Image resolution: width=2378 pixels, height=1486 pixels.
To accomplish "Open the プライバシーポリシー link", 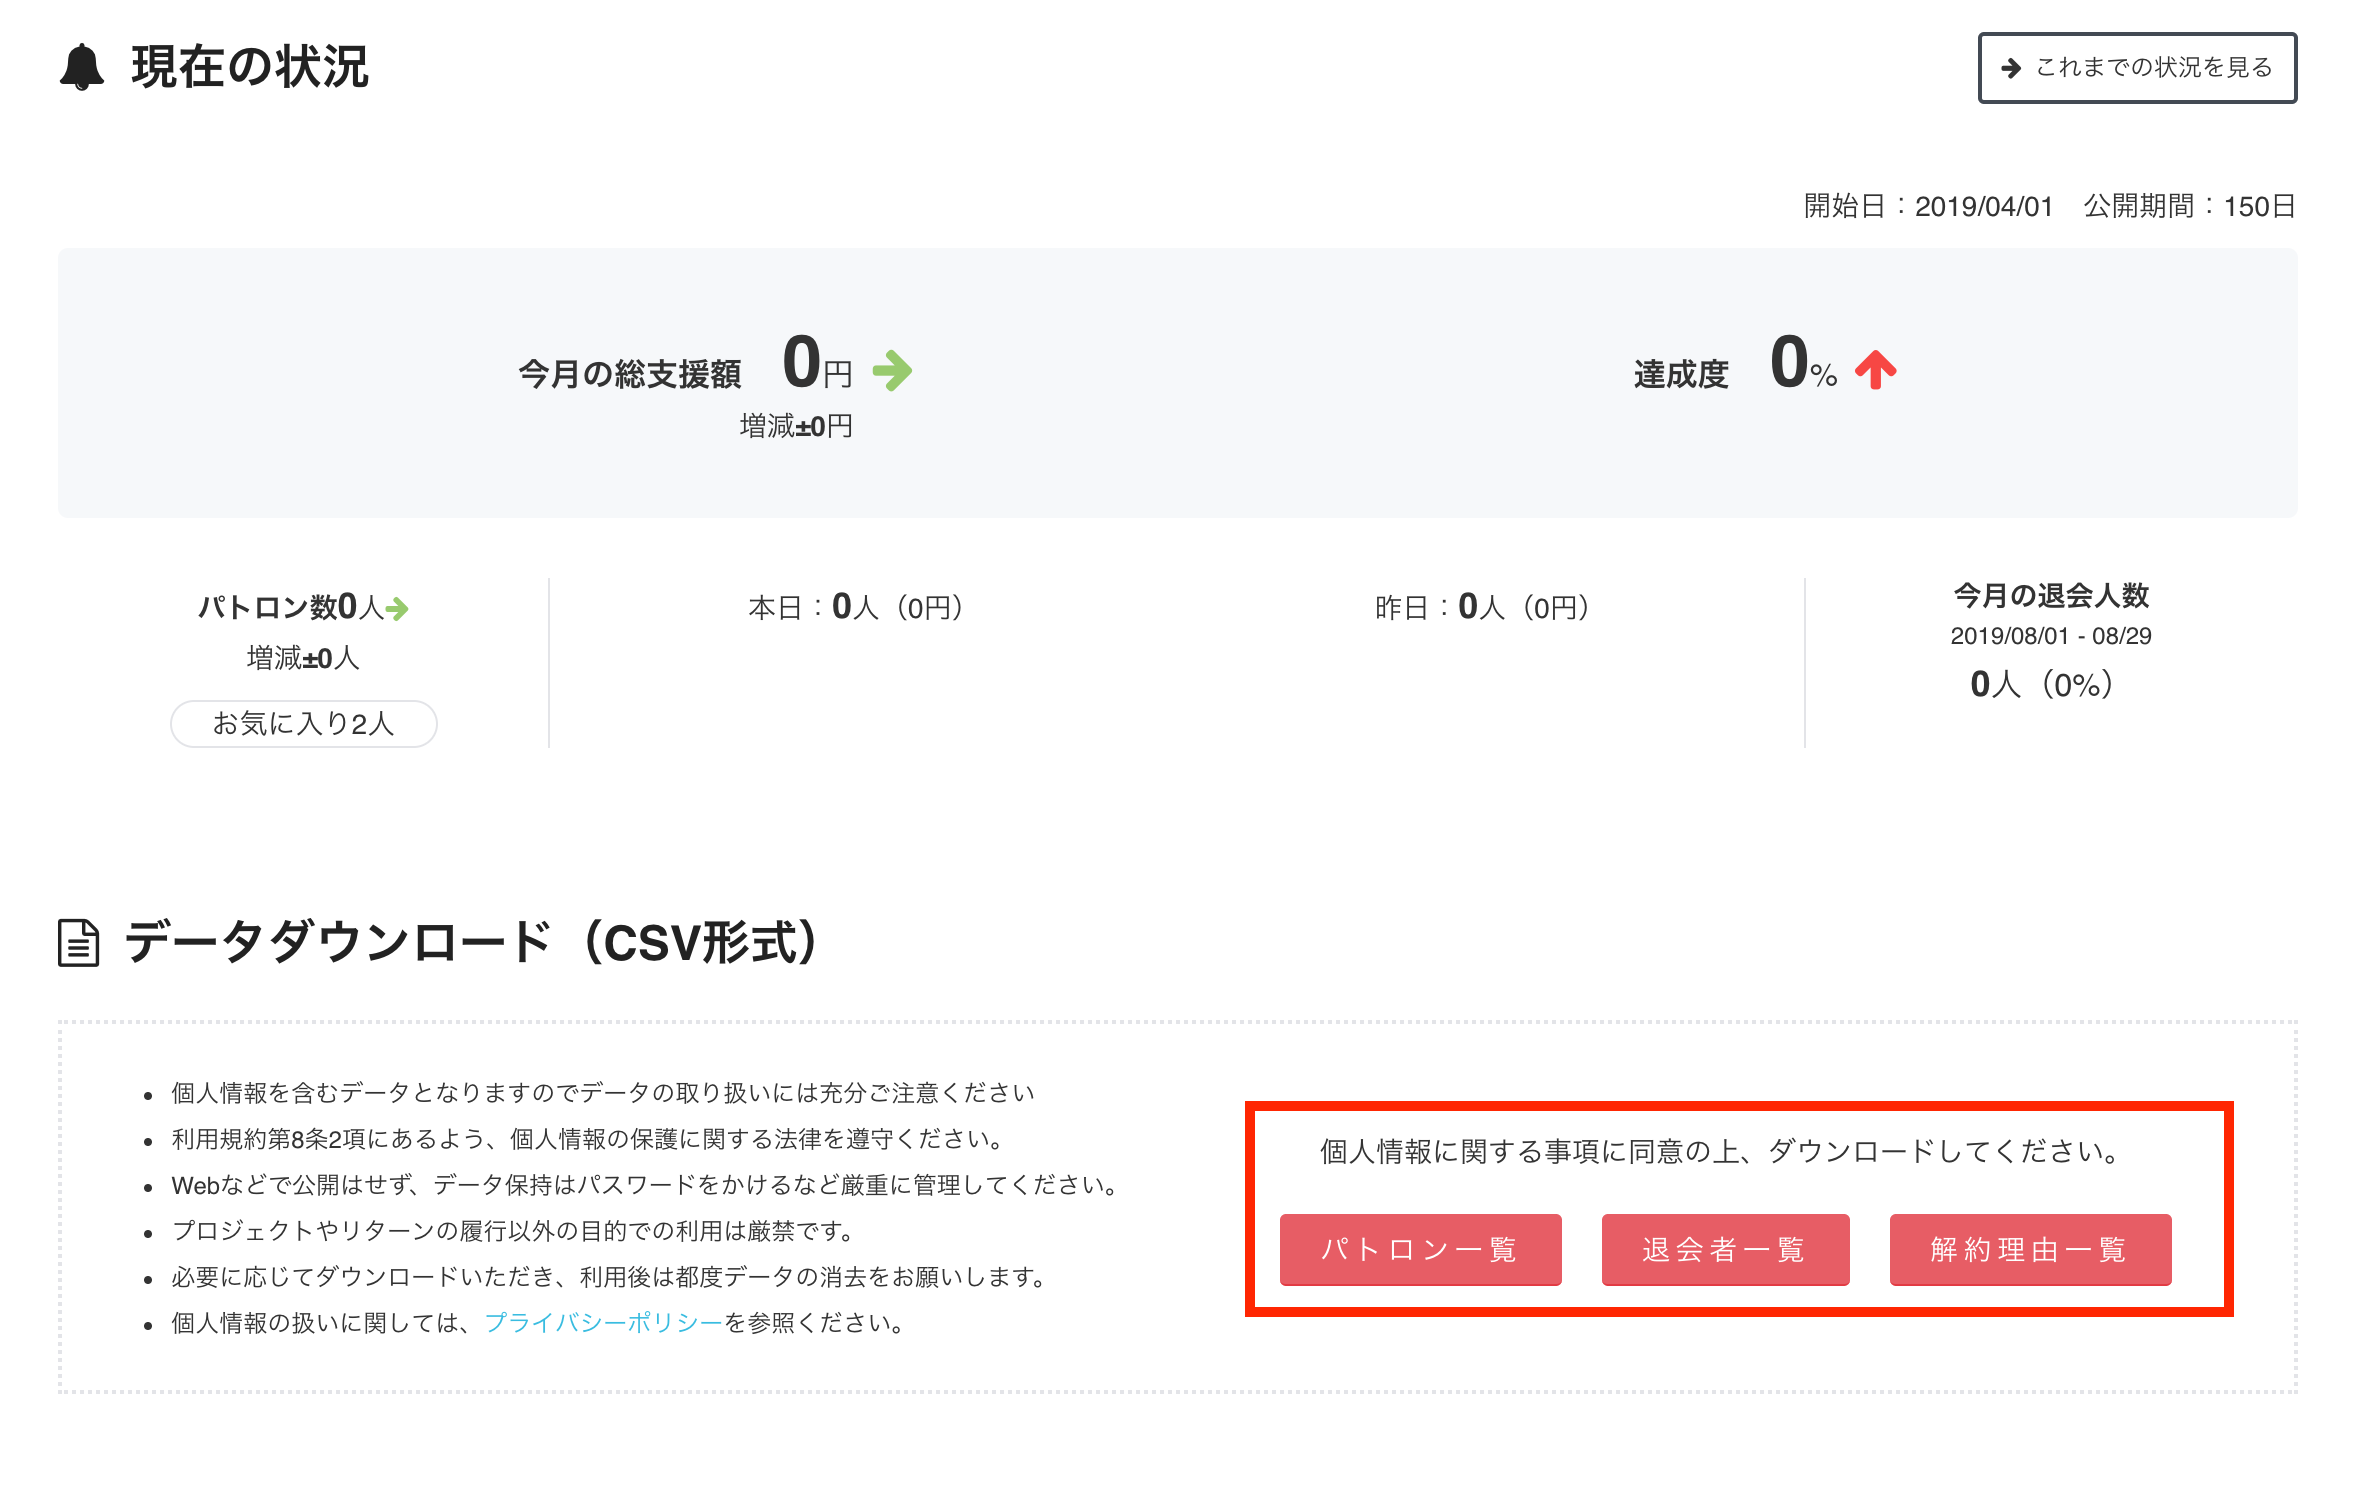I will (603, 1323).
